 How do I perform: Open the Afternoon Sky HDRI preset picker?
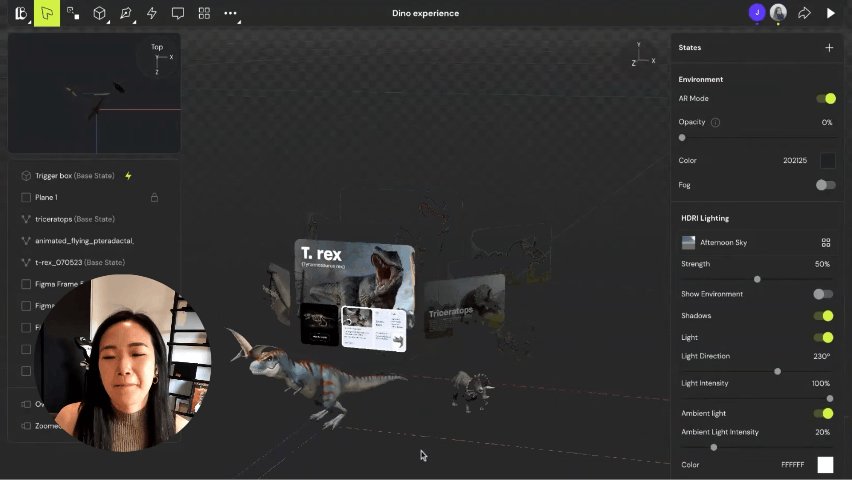pyautogui.click(x=826, y=243)
